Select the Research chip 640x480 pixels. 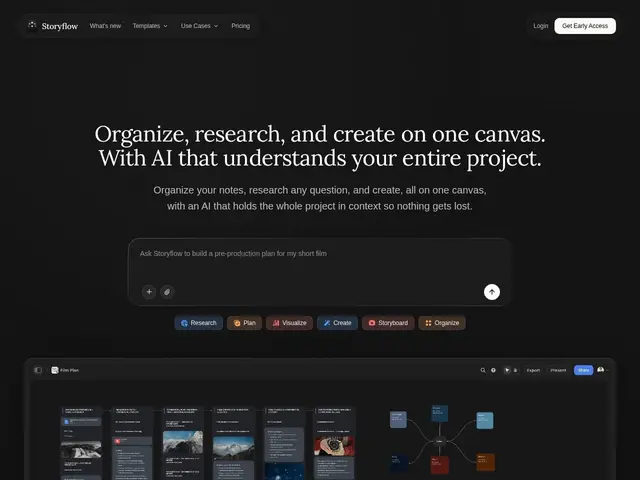[198, 323]
